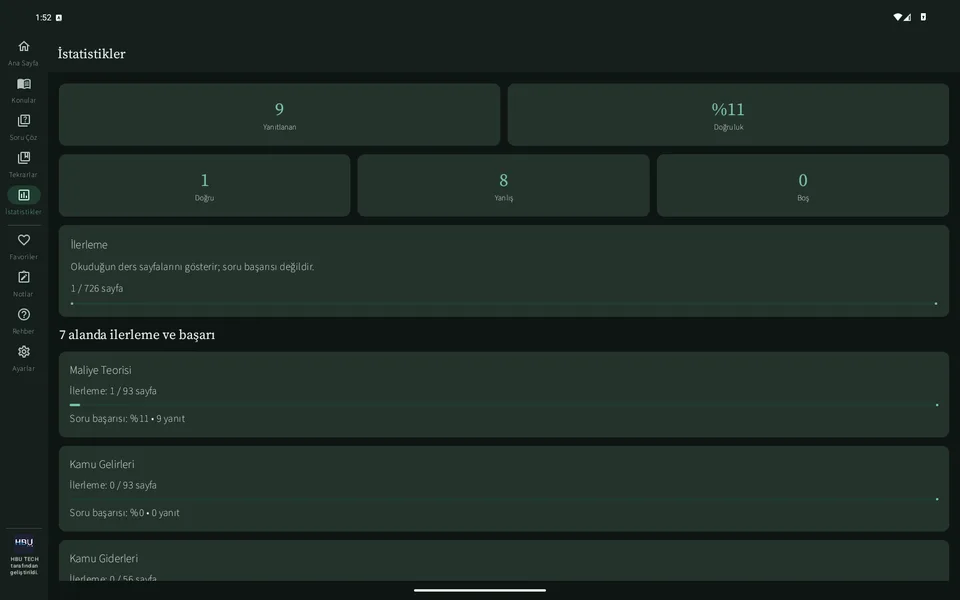The width and height of the screenshot is (960, 600).
Task: Tap the Wi-Fi status icon
Action: [x=898, y=17]
